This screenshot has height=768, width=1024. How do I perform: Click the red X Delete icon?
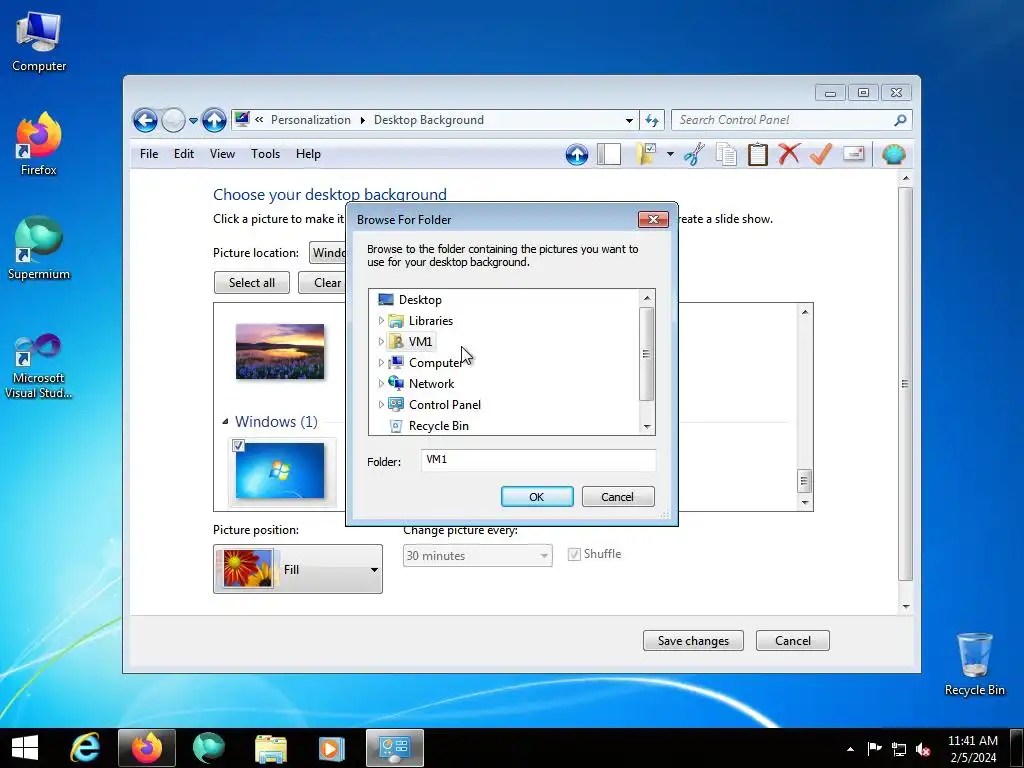tap(789, 154)
